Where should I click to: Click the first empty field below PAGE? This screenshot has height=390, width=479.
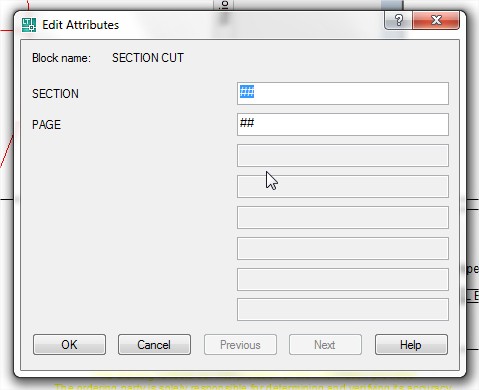343,155
